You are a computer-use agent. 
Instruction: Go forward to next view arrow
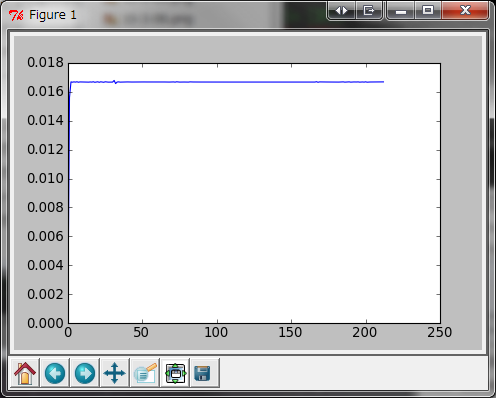pos(85,373)
